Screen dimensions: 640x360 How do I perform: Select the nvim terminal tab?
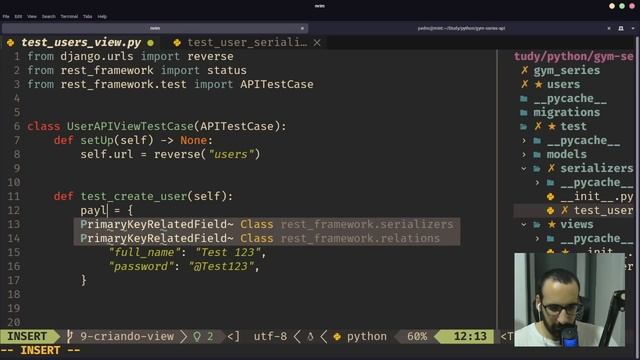click(155, 28)
